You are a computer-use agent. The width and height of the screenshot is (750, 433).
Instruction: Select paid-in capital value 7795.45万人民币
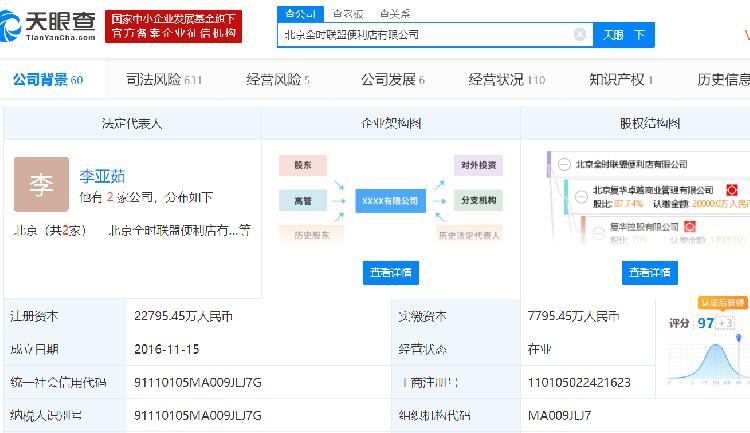pos(573,316)
